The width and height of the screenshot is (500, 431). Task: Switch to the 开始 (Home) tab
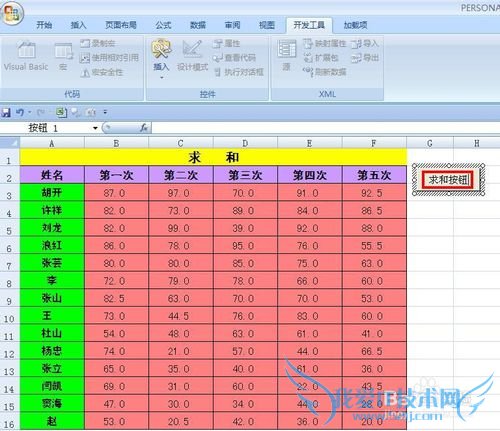tap(44, 25)
